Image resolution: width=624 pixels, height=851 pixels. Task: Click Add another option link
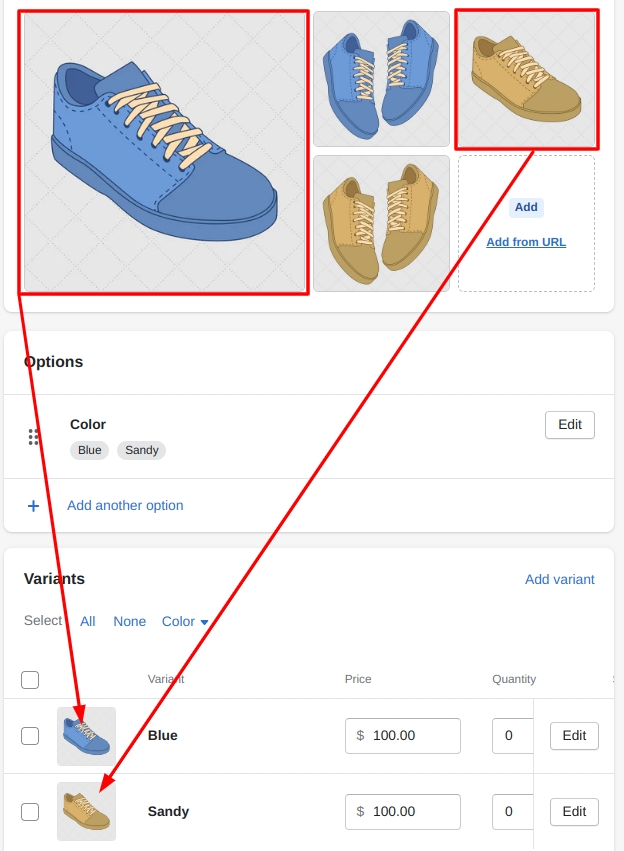125,506
